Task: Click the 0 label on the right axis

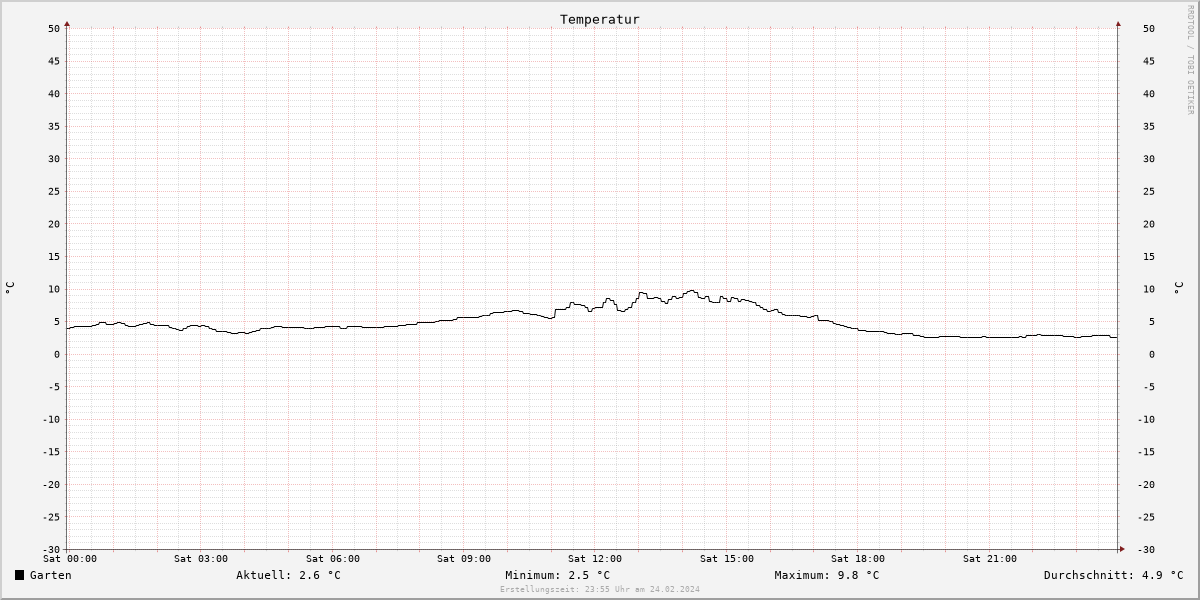Action: [x=1152, y=354]
